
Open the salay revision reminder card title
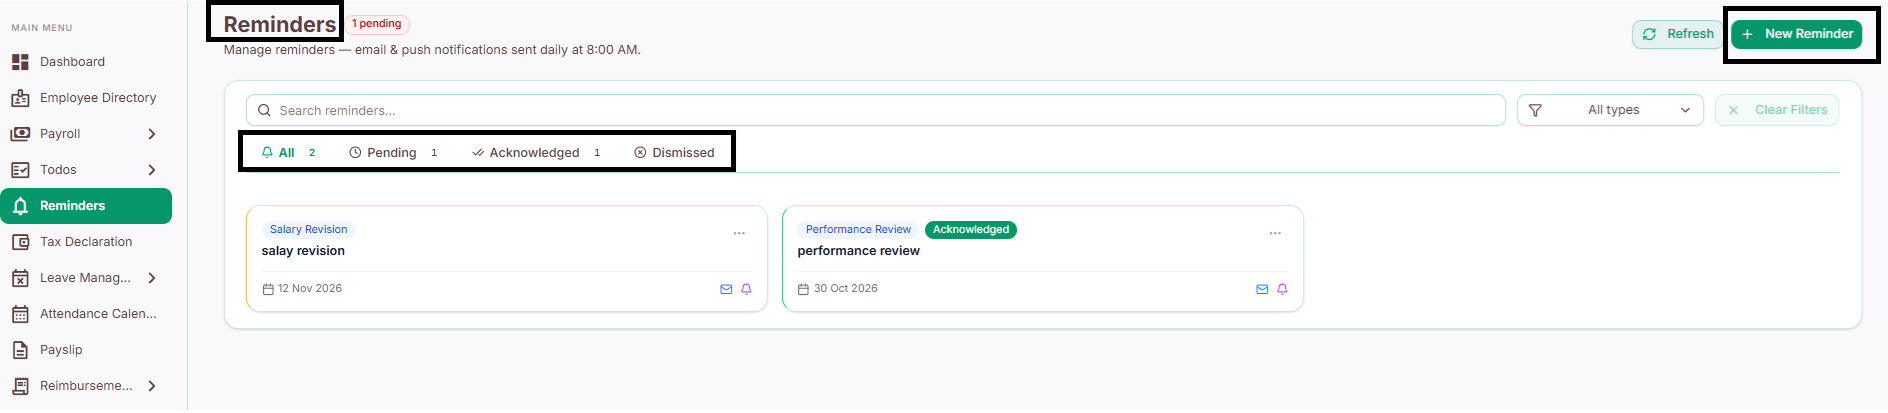(x=303, y=251)
